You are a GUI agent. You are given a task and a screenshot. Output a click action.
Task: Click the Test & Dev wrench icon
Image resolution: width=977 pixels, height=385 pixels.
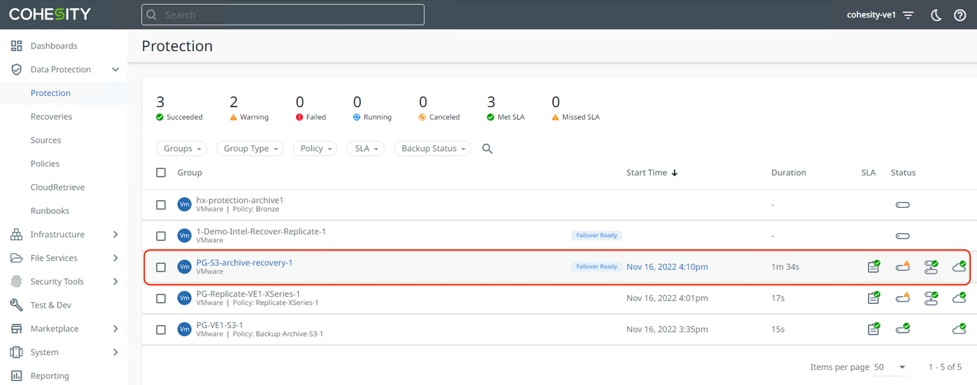17,305
